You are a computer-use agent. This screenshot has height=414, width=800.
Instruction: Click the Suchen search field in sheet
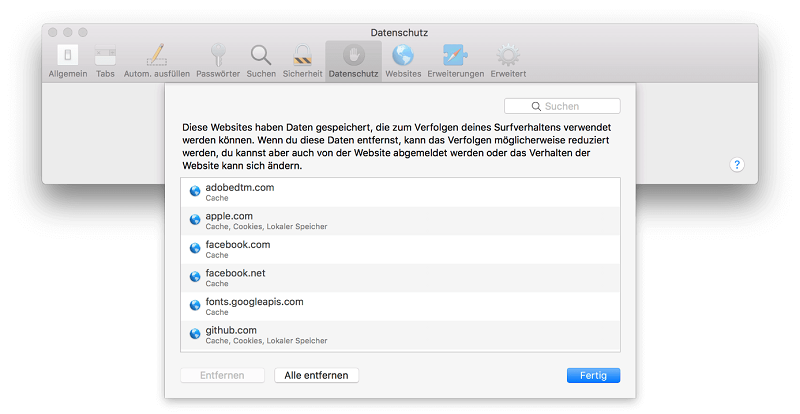[x=562, y=106]
